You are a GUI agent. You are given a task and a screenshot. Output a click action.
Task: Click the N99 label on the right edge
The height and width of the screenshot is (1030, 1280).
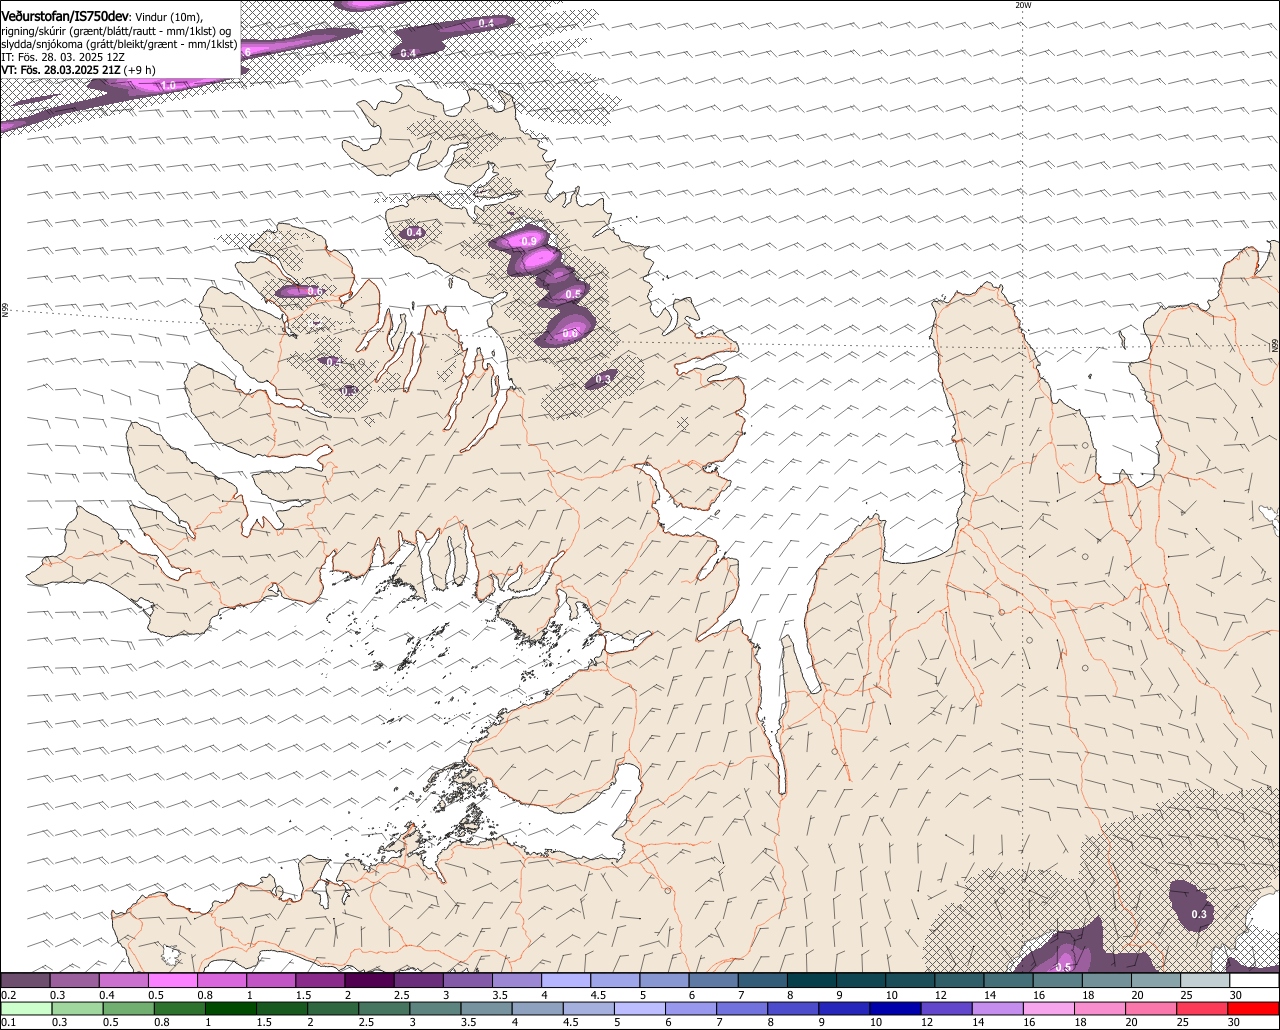[1275, 345]
